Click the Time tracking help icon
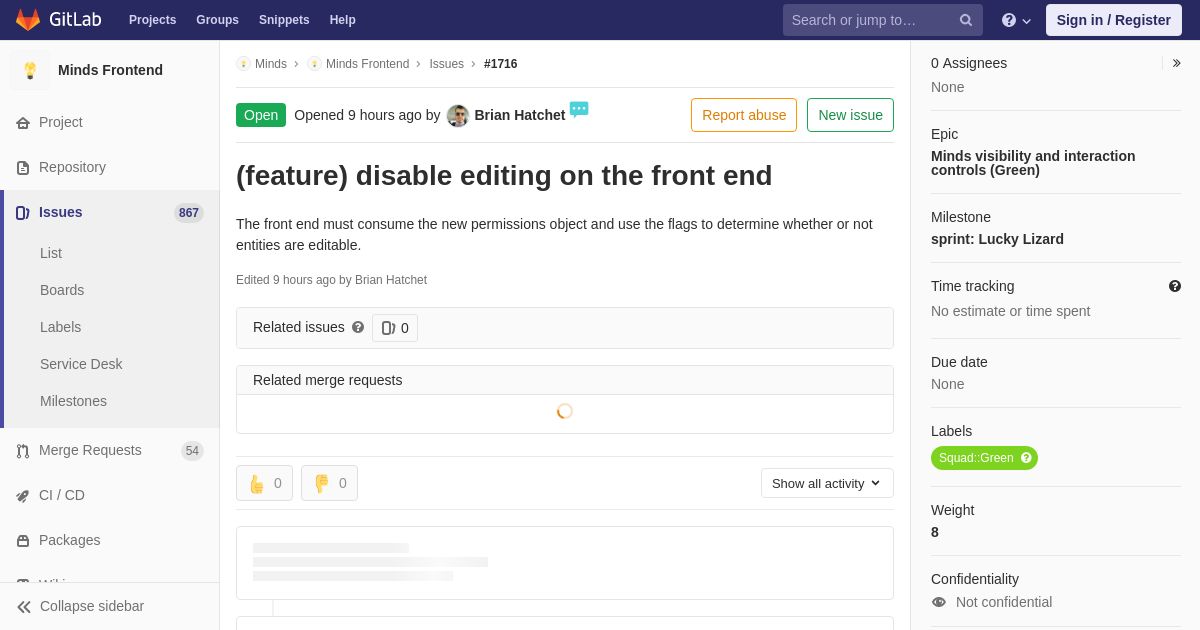Viewport: 1200px width, 630px height. (1175, 286)
